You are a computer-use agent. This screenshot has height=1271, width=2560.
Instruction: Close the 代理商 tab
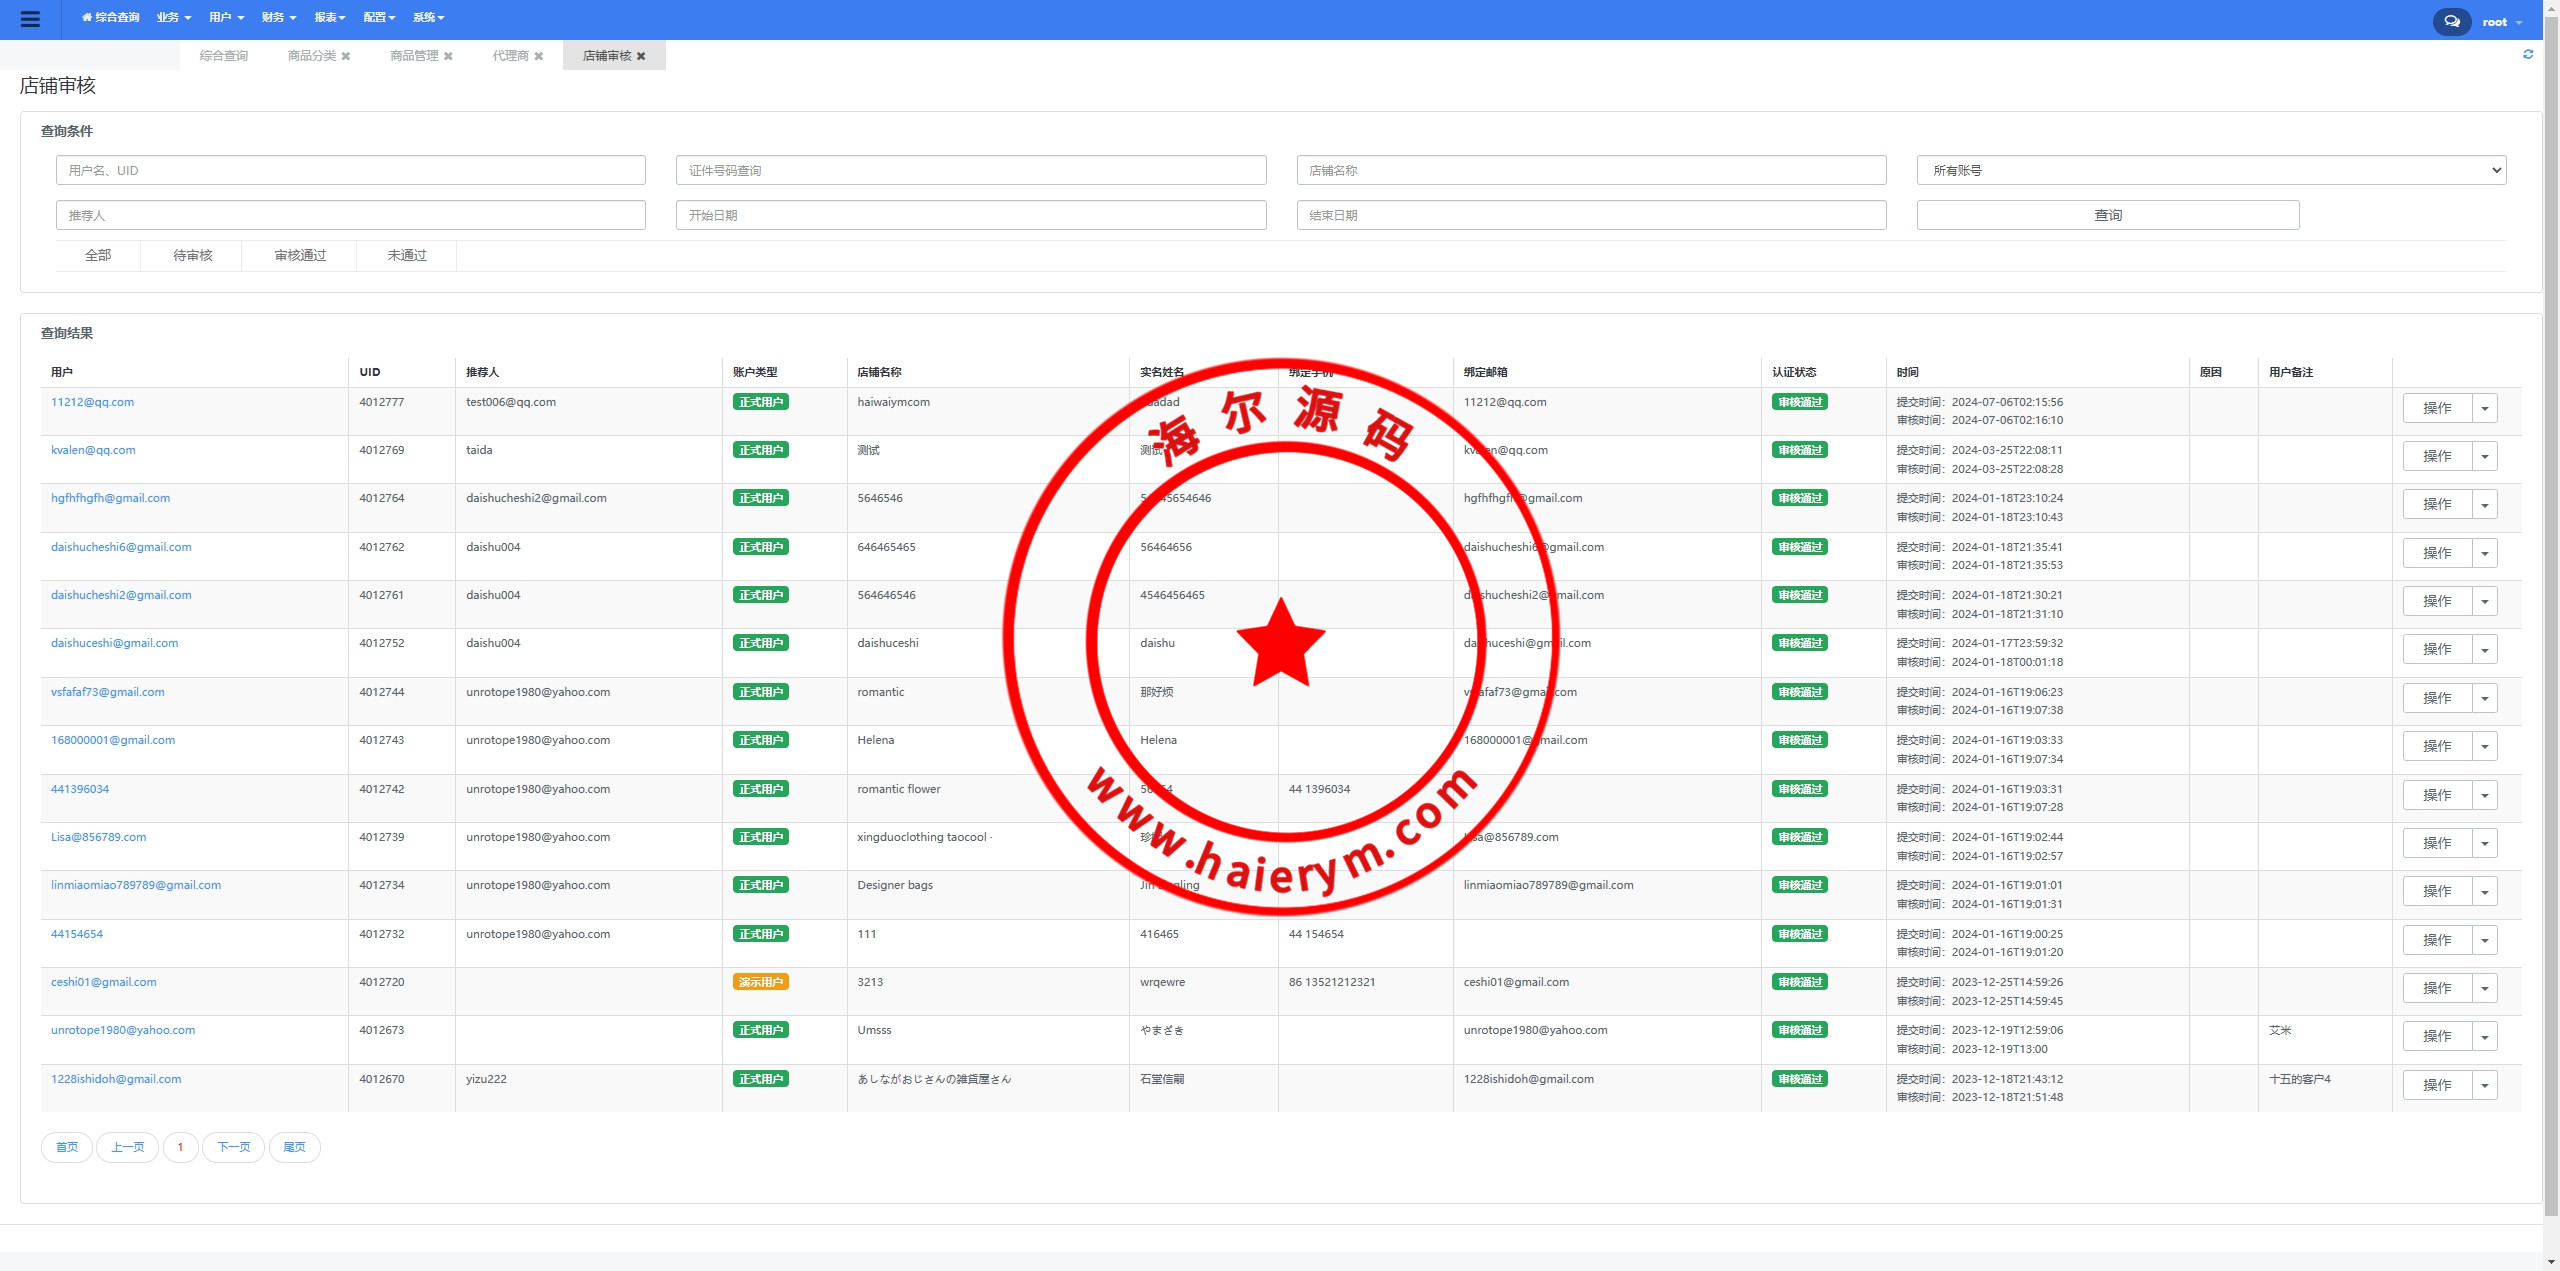click(x=539, y=56)
